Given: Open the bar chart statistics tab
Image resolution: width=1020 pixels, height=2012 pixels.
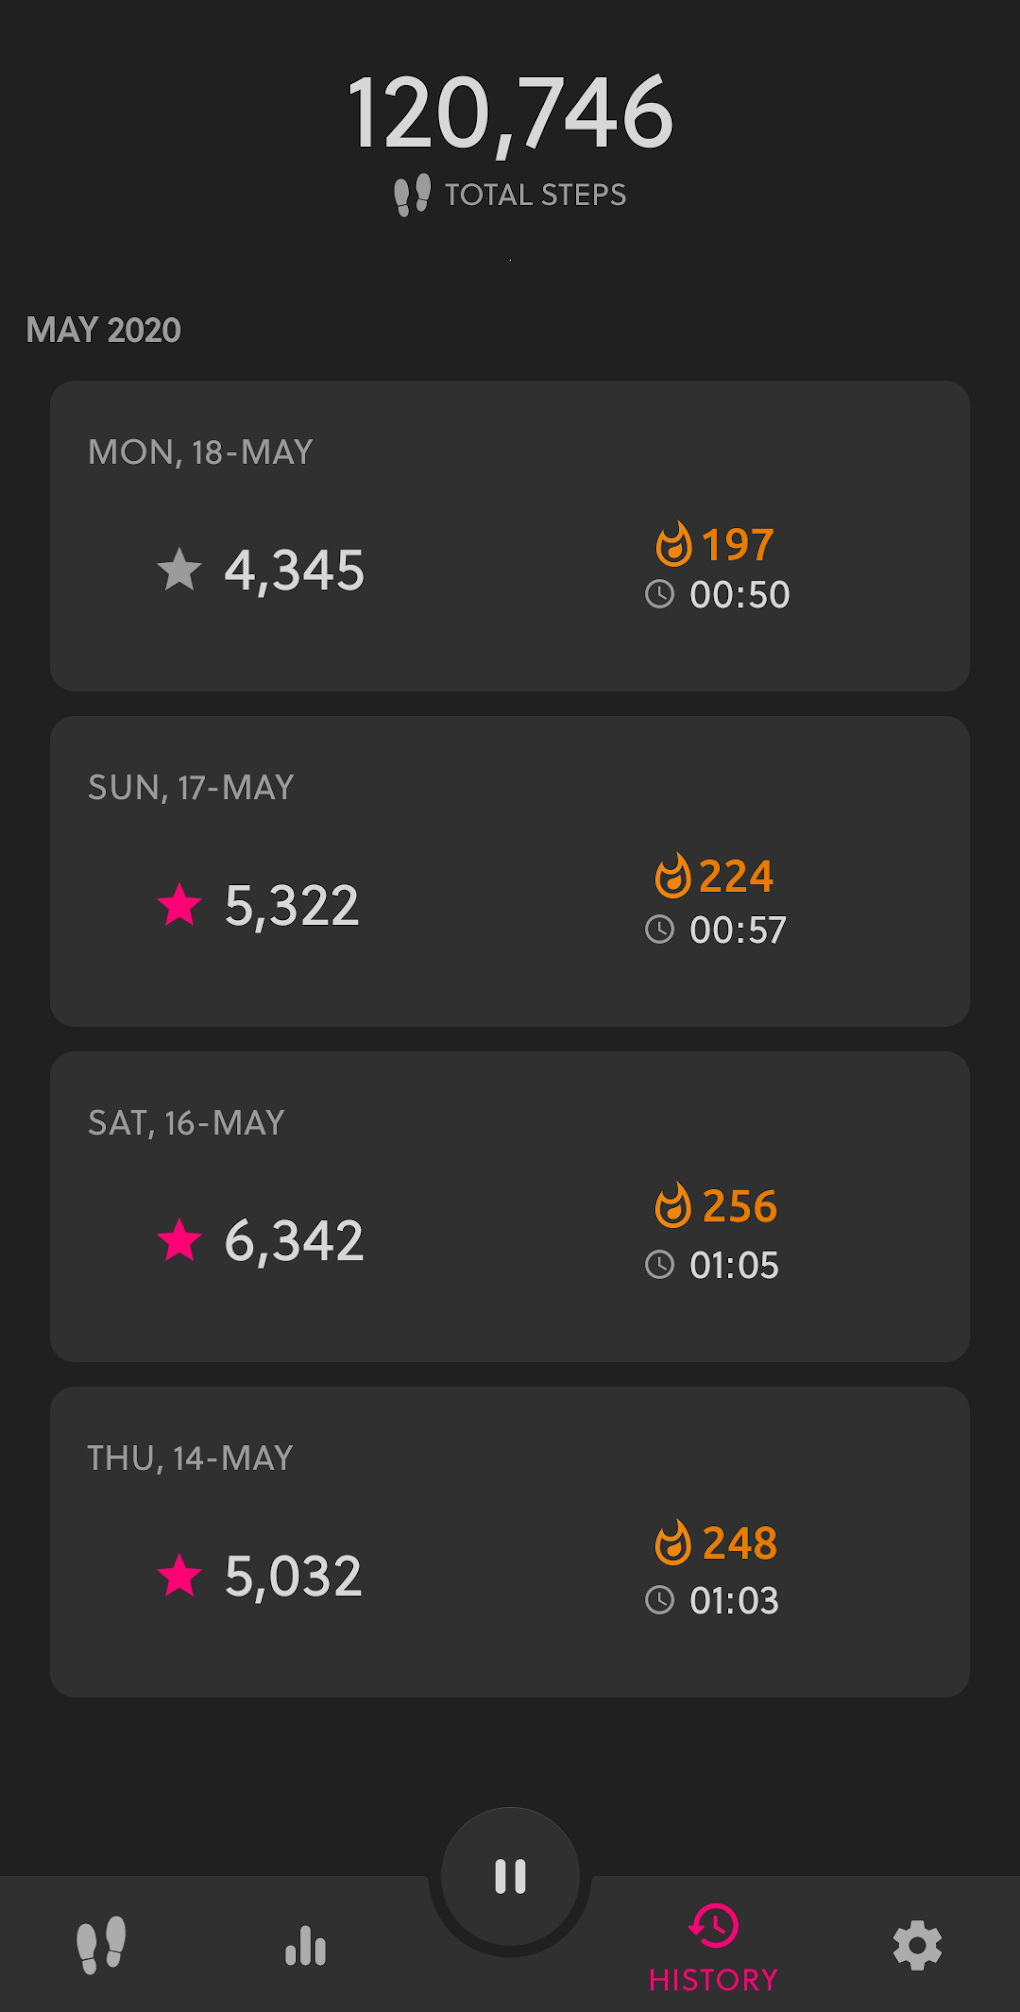Looking at the screenshot, I should (306, 1946).
